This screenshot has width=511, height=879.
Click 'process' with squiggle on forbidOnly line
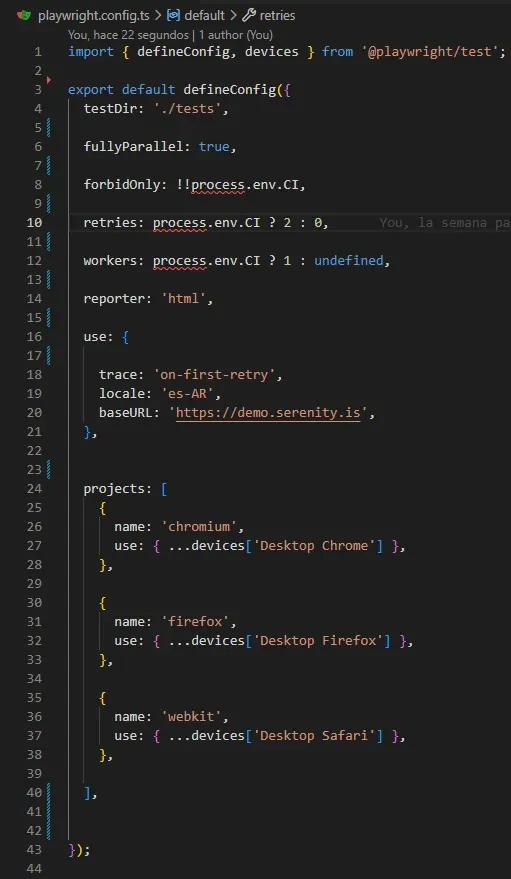click(218, 185)
